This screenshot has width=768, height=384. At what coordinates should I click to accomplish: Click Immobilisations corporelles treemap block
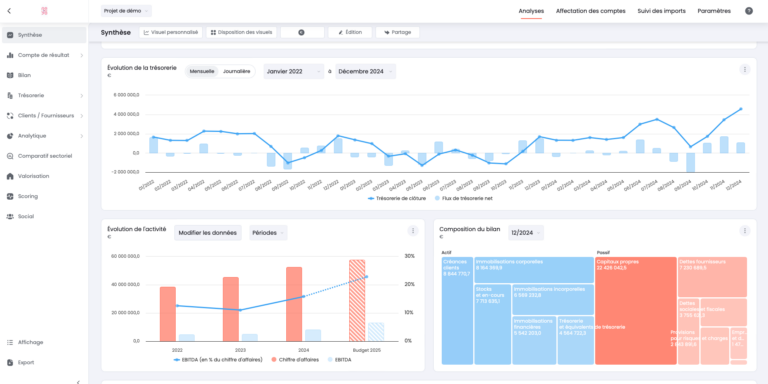(x=534, y=270)
